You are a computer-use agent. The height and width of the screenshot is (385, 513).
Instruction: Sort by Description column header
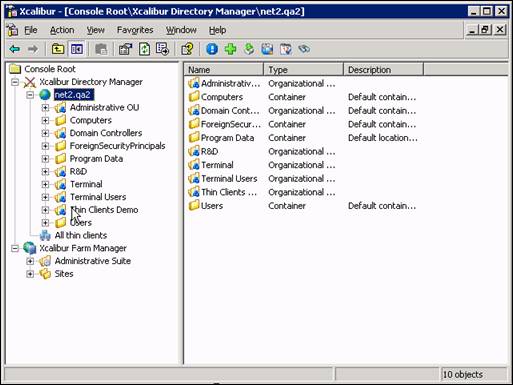[383, 70]
